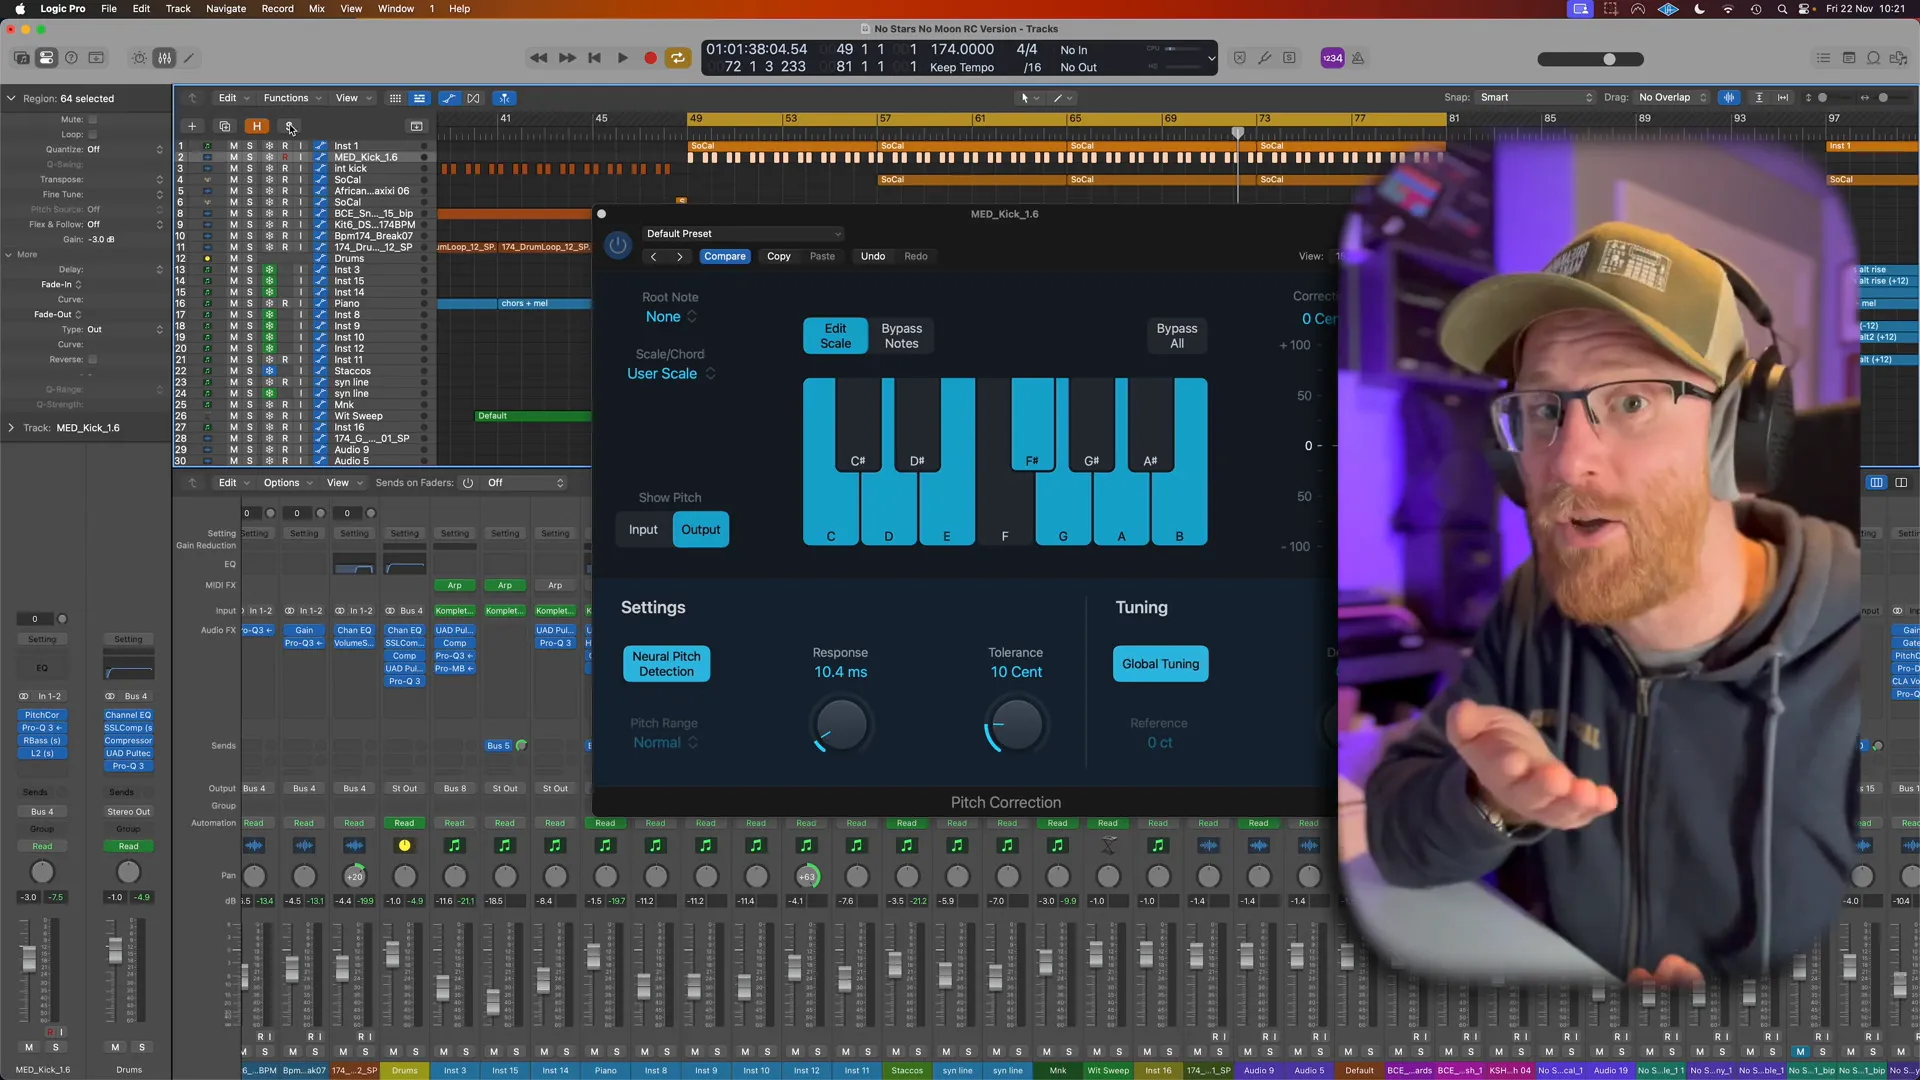Open Functions menu in Tracks area
Screen dimensions: 1920x1080
291,98
